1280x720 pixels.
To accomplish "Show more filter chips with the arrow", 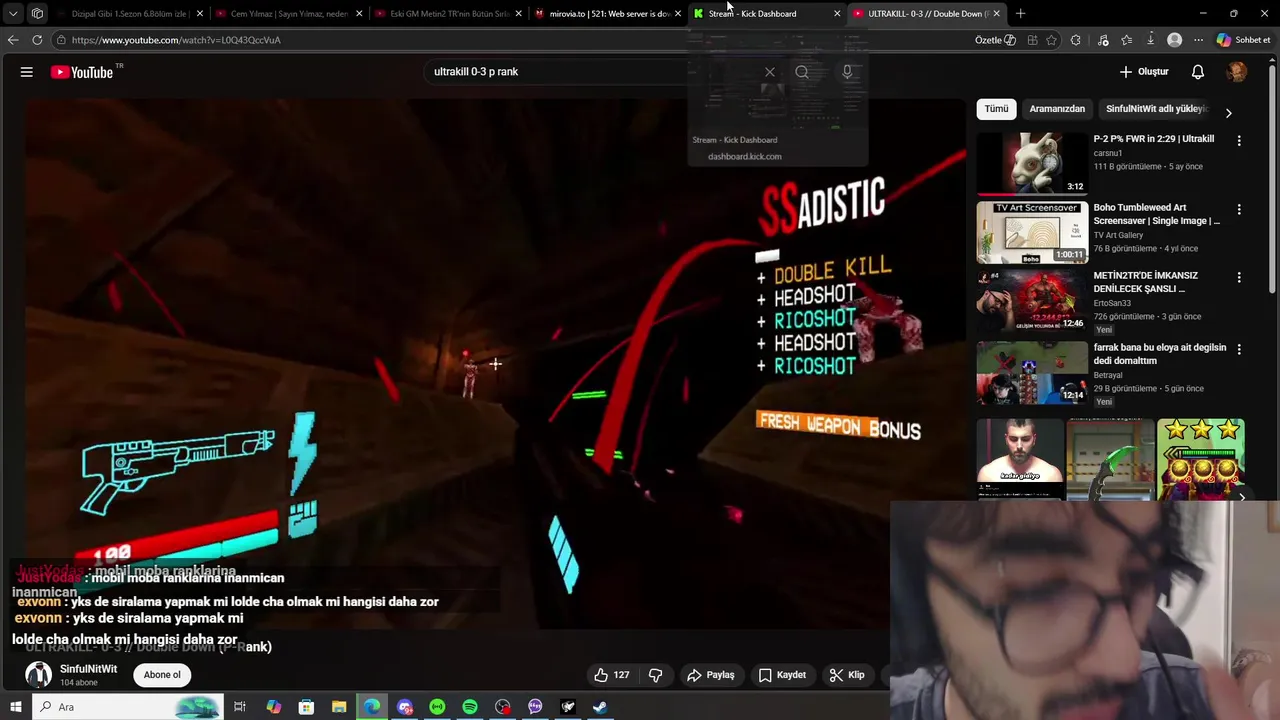I will click(1228, 113).
